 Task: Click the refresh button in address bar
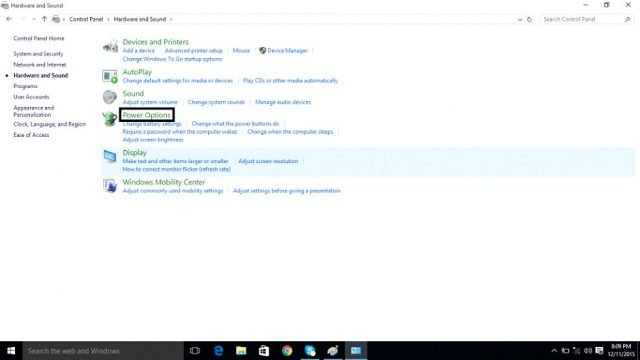coord(529,19)
